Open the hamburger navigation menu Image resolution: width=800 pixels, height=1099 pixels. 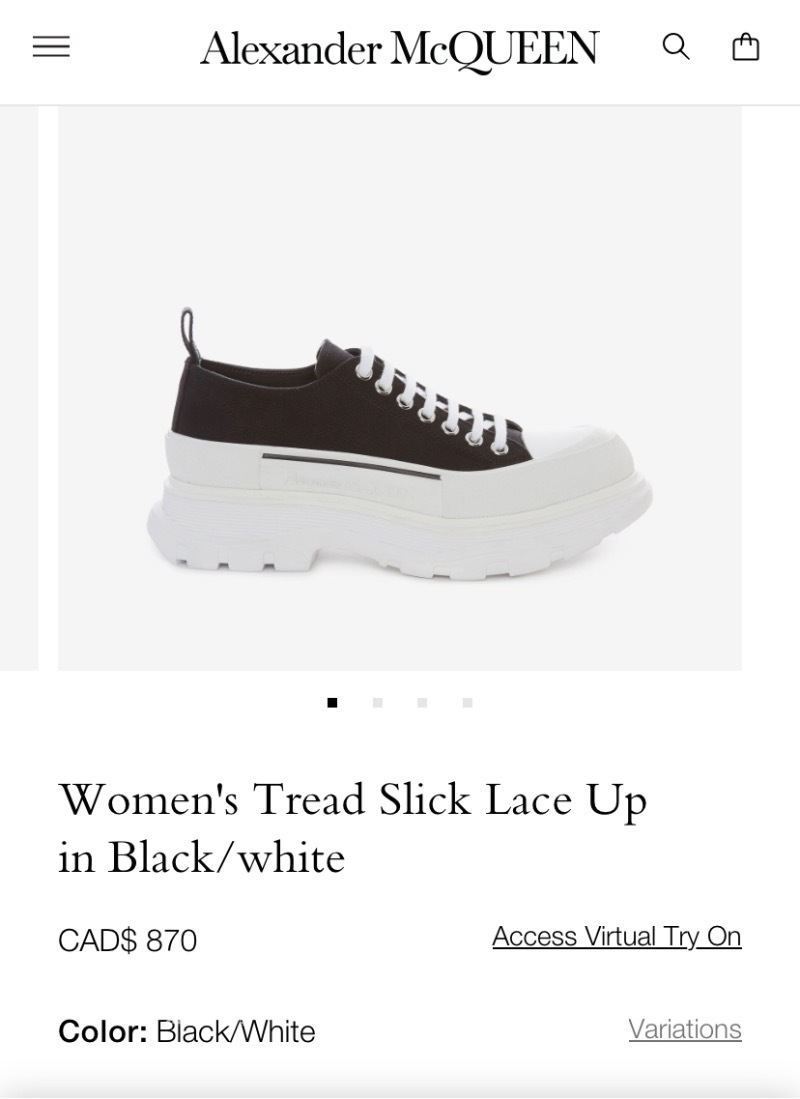pyautogui.click(x=51, y=47)
